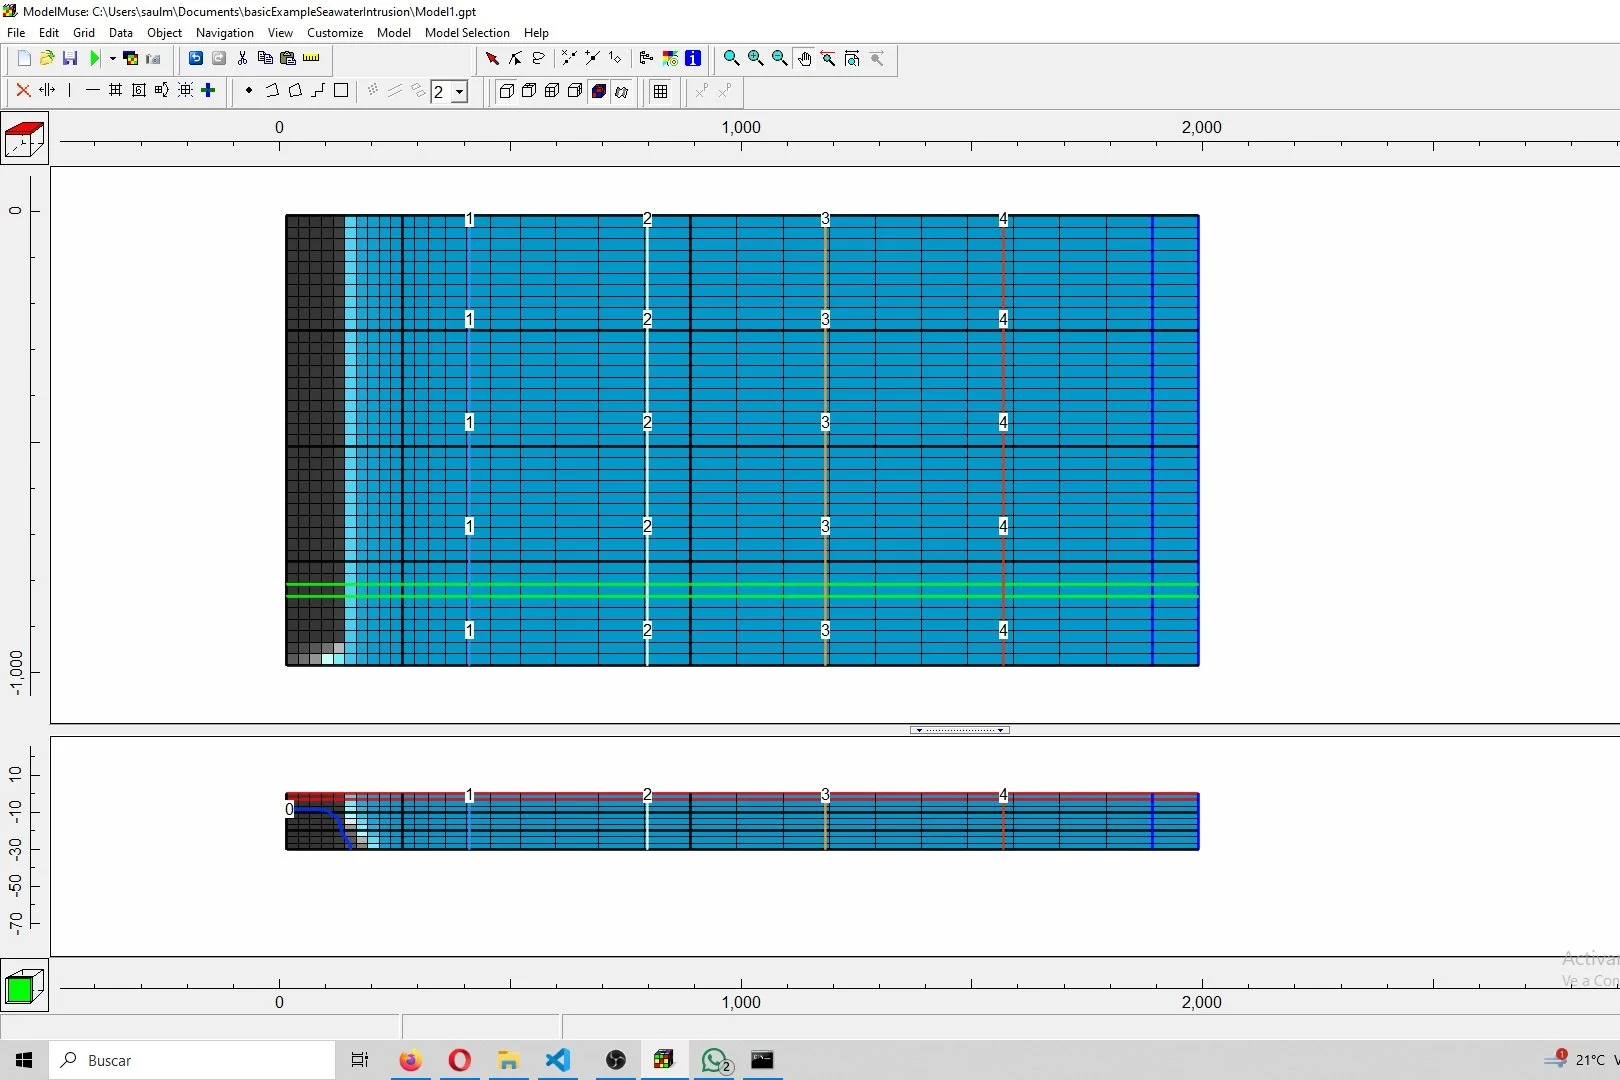Select the green plus add grid line tool
The height and width of the screenshot is (1080, 1620).
[x=207, y=91]
